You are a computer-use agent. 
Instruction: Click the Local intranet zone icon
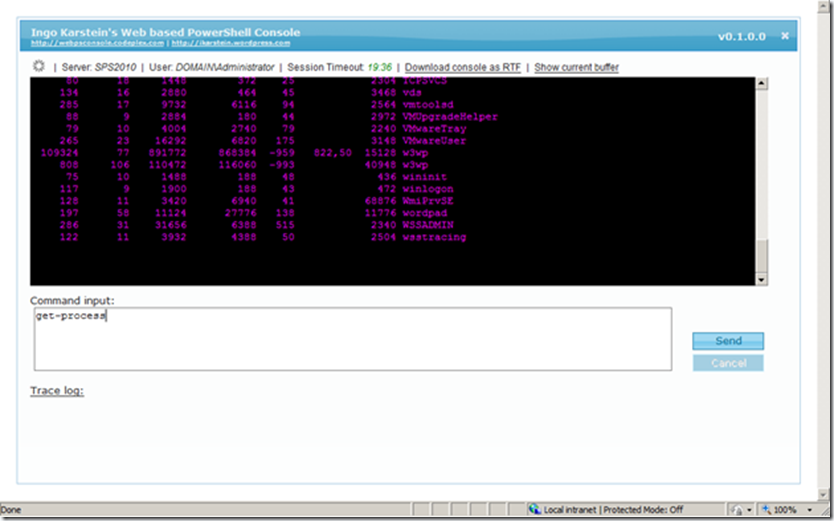pyautogui.click(x=535, y=509)
